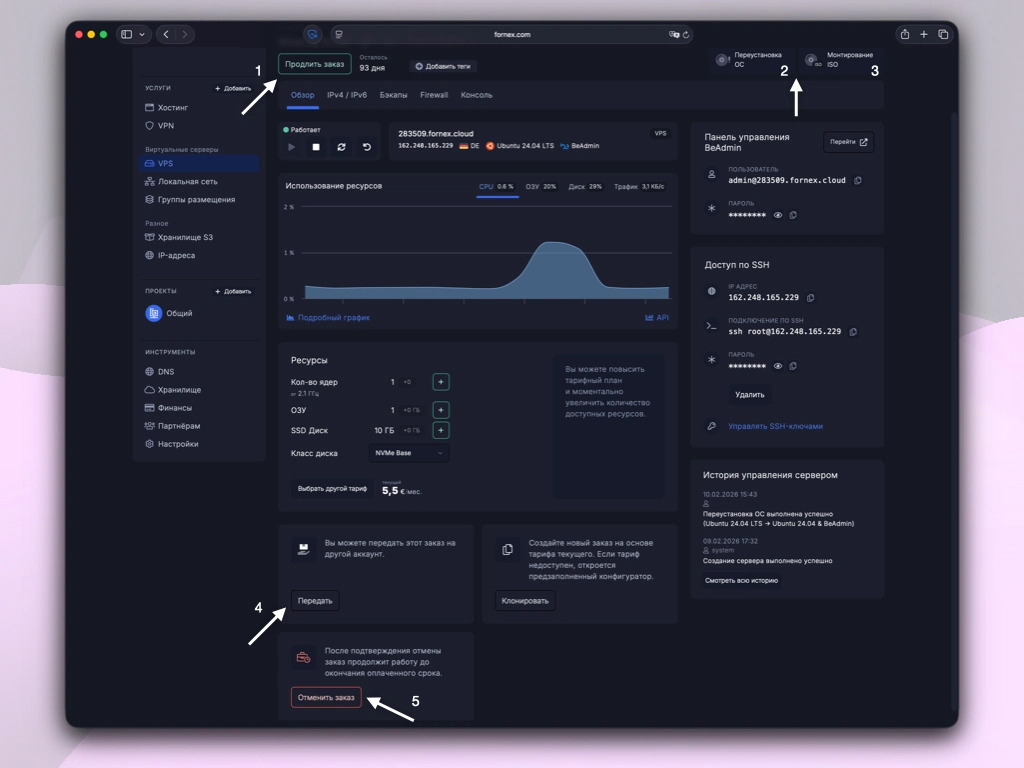Copy the BeAdmin panel password
Viewport: 1024px width, 768px height.
click(x=793, y=216)
